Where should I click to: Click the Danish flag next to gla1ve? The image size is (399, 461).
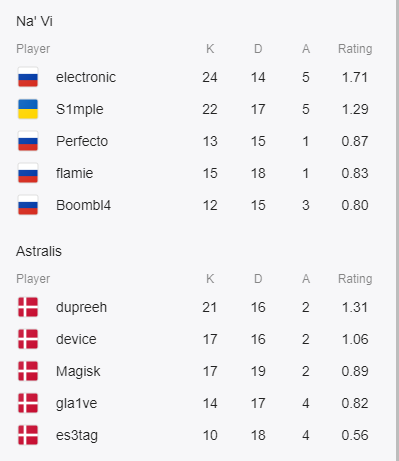coord(28,403)
